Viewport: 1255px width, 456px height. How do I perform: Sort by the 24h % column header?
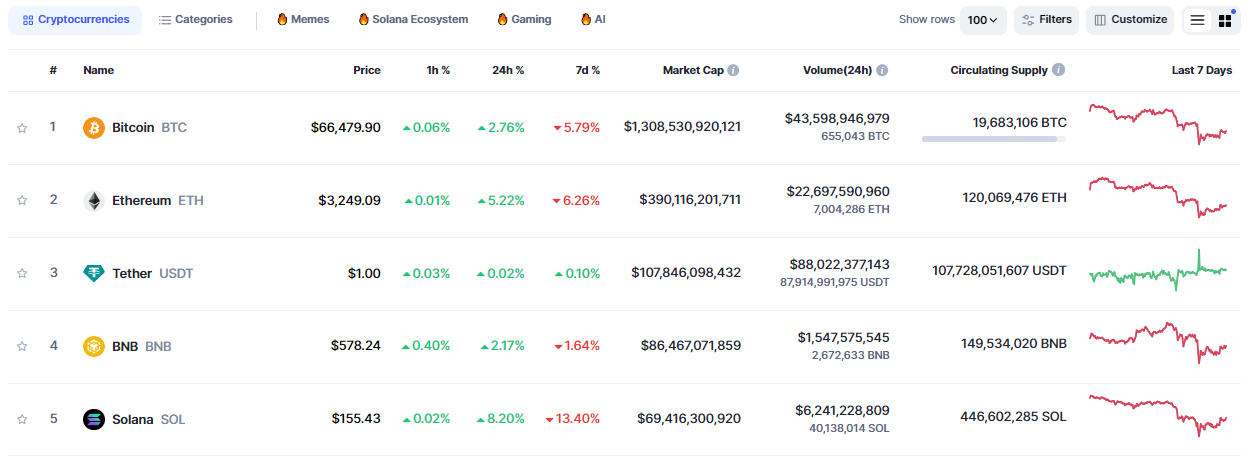(508, 71)
